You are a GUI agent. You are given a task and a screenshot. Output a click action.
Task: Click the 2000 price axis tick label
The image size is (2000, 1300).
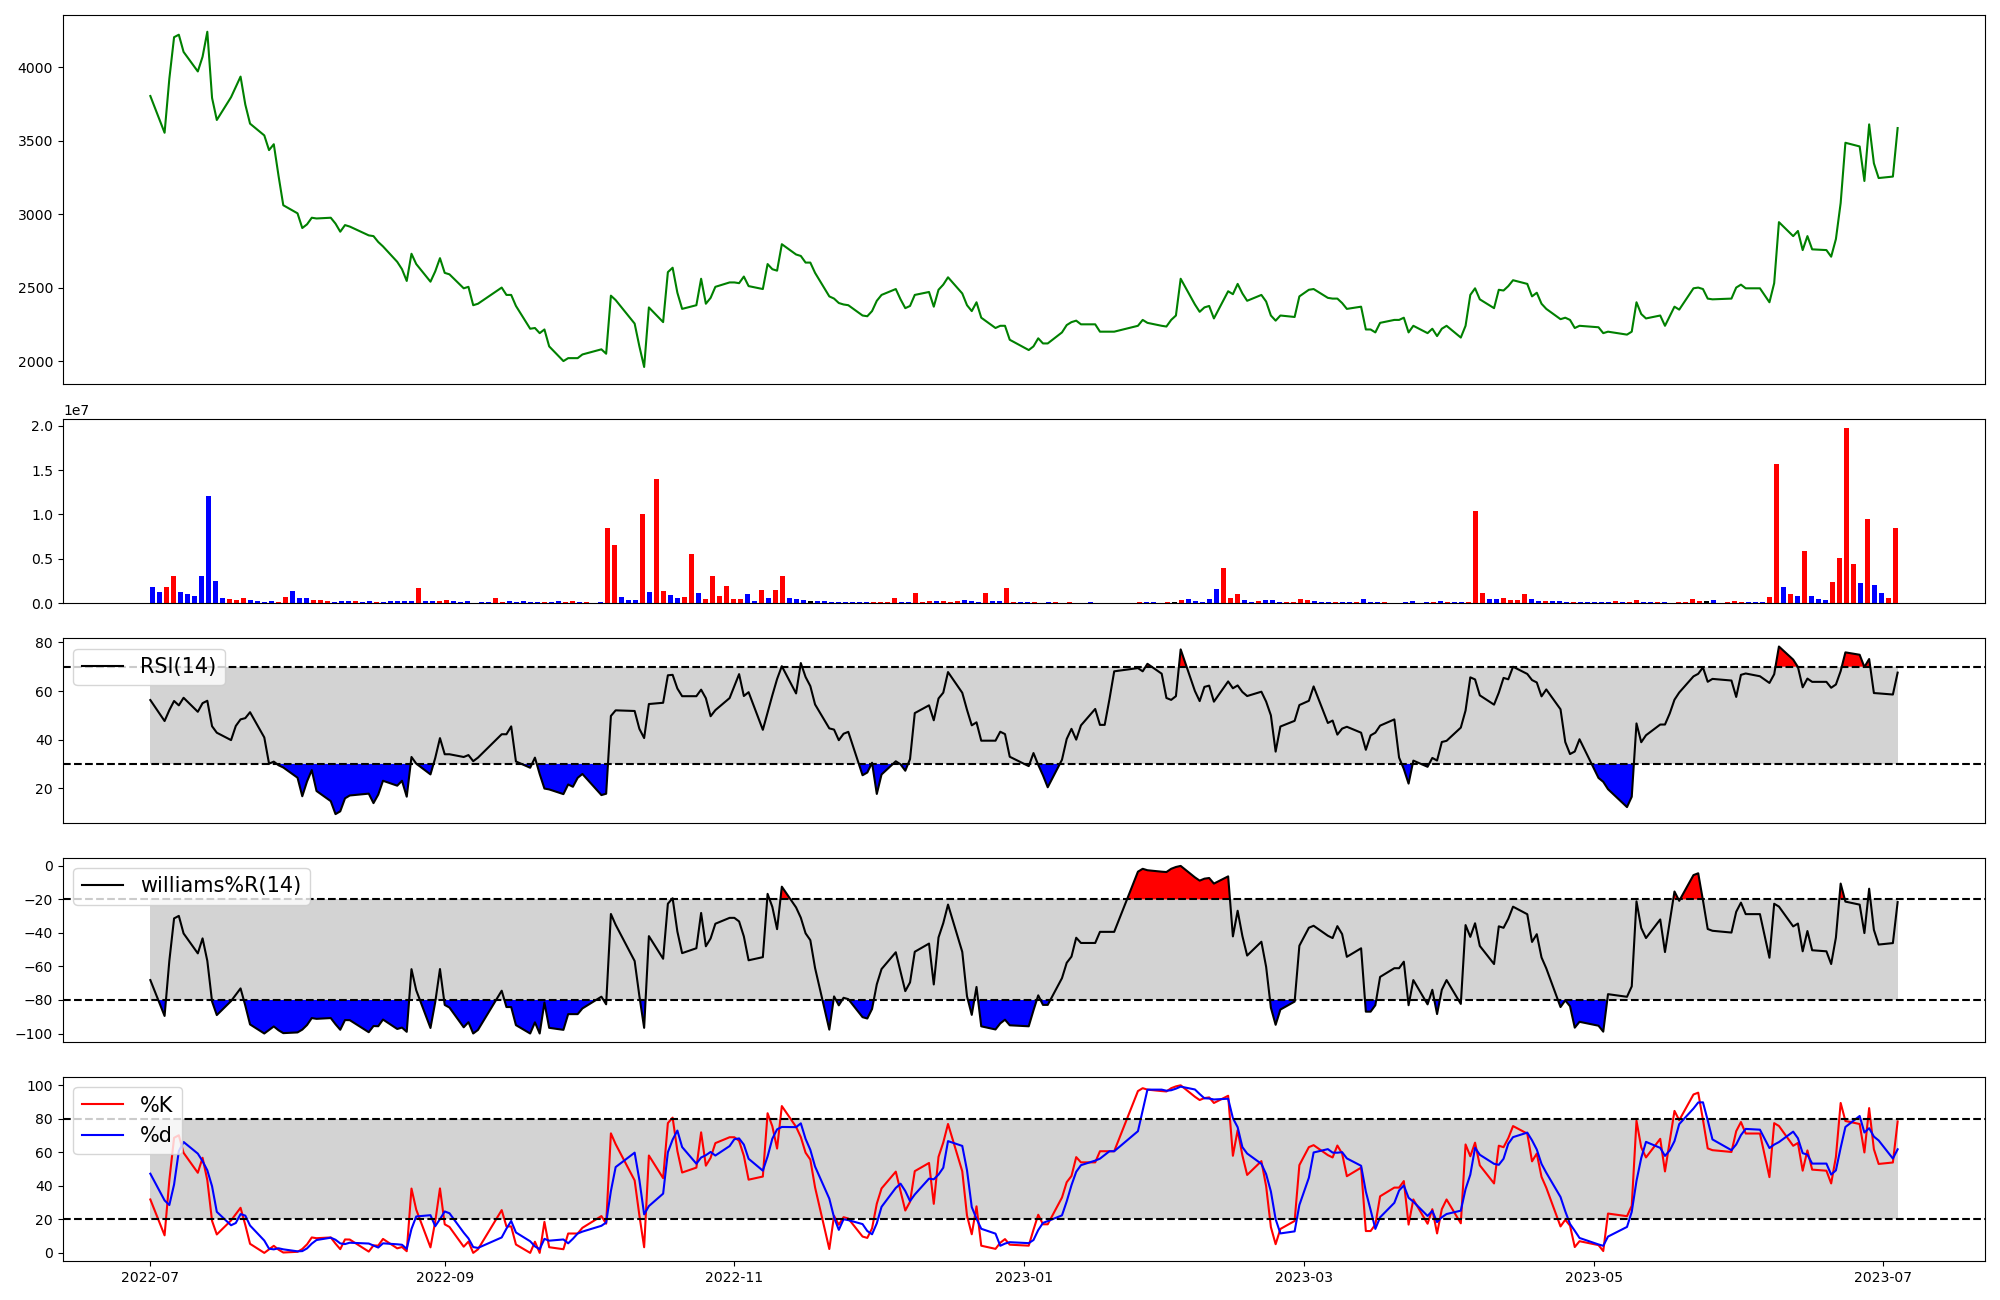pos(36,362)
